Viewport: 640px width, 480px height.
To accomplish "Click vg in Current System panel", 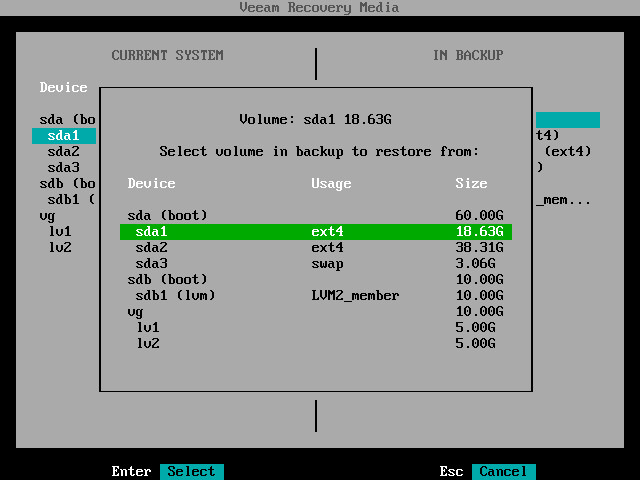I will [47, 216].
